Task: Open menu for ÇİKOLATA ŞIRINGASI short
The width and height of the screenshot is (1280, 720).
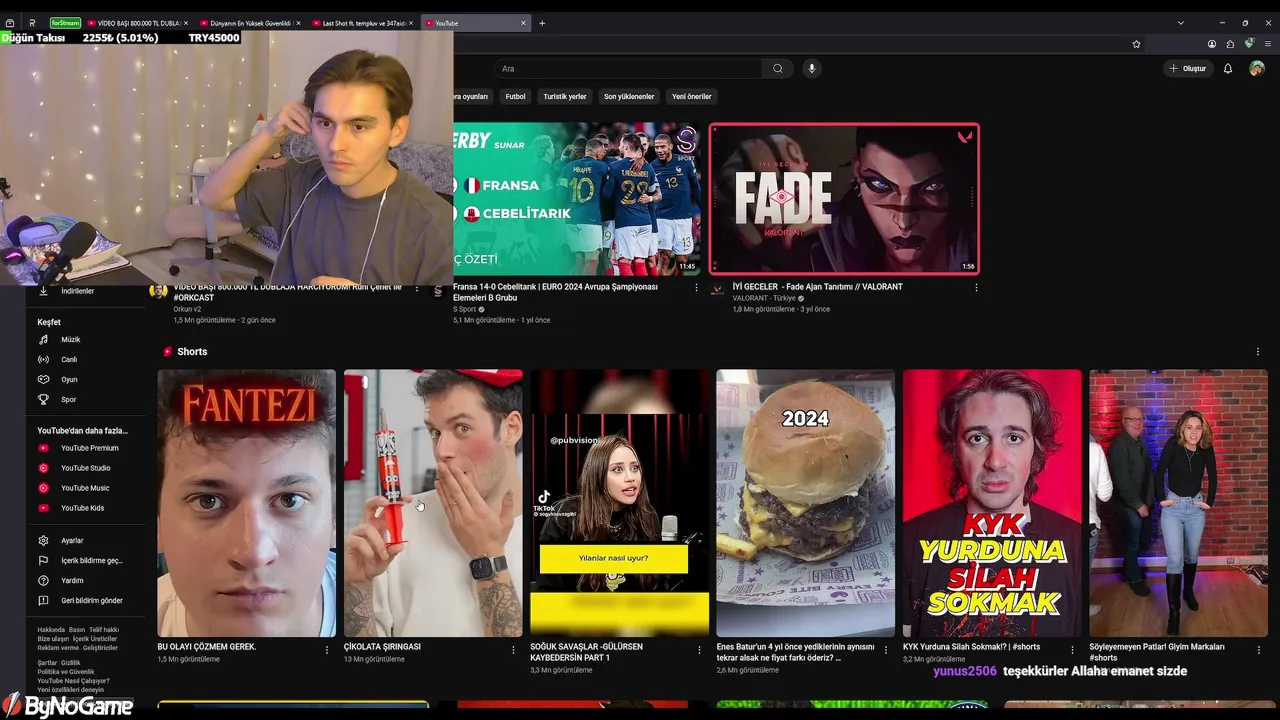Action: click(513, 650)
